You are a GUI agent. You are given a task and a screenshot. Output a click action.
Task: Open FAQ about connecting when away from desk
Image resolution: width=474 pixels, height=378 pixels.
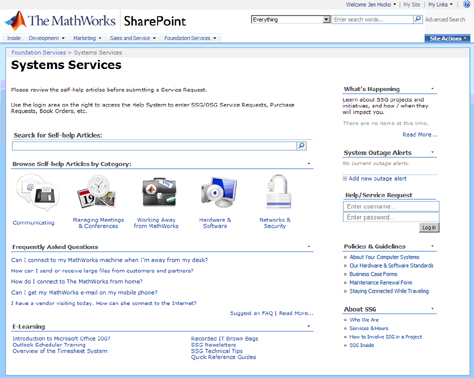109,260
